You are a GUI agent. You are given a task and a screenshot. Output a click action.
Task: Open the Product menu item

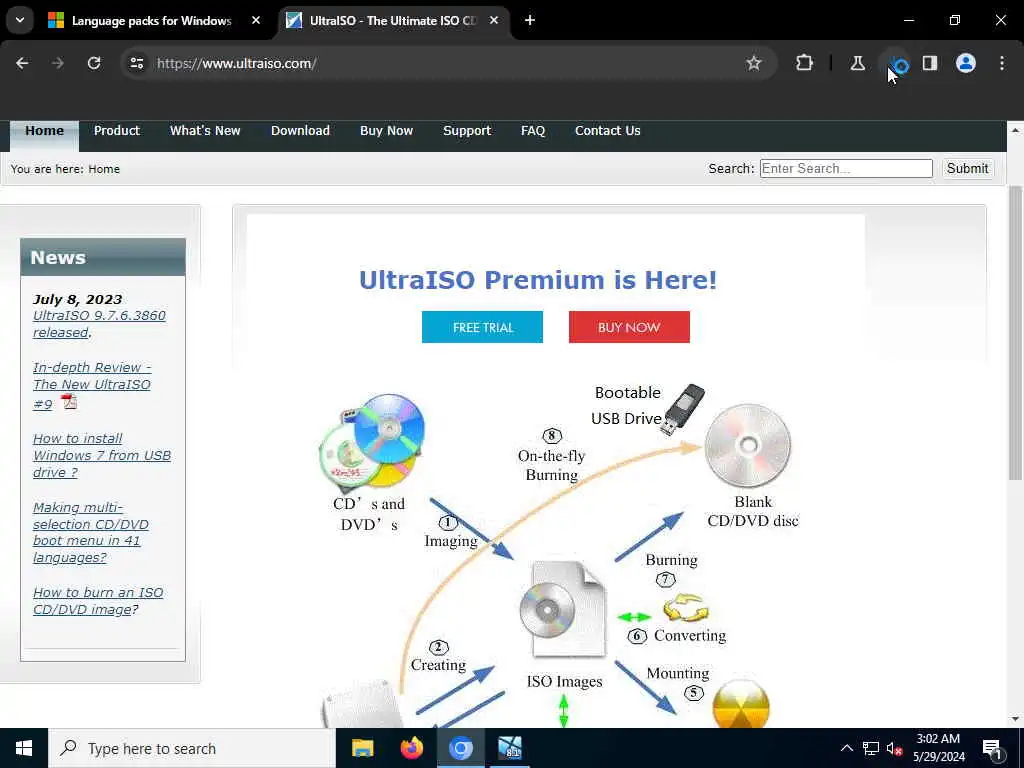(117, 131)
